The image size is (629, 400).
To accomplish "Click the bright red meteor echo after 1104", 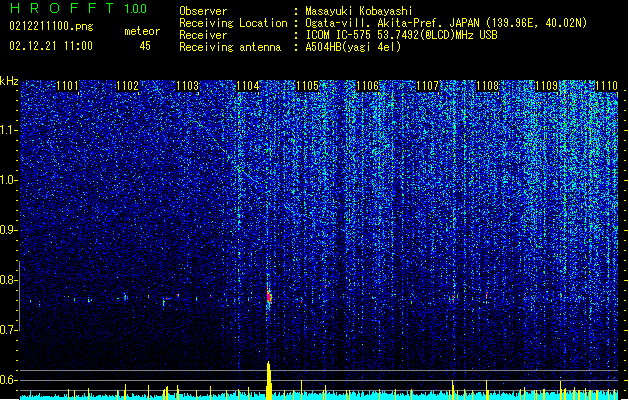I will [x=269, y=296].
